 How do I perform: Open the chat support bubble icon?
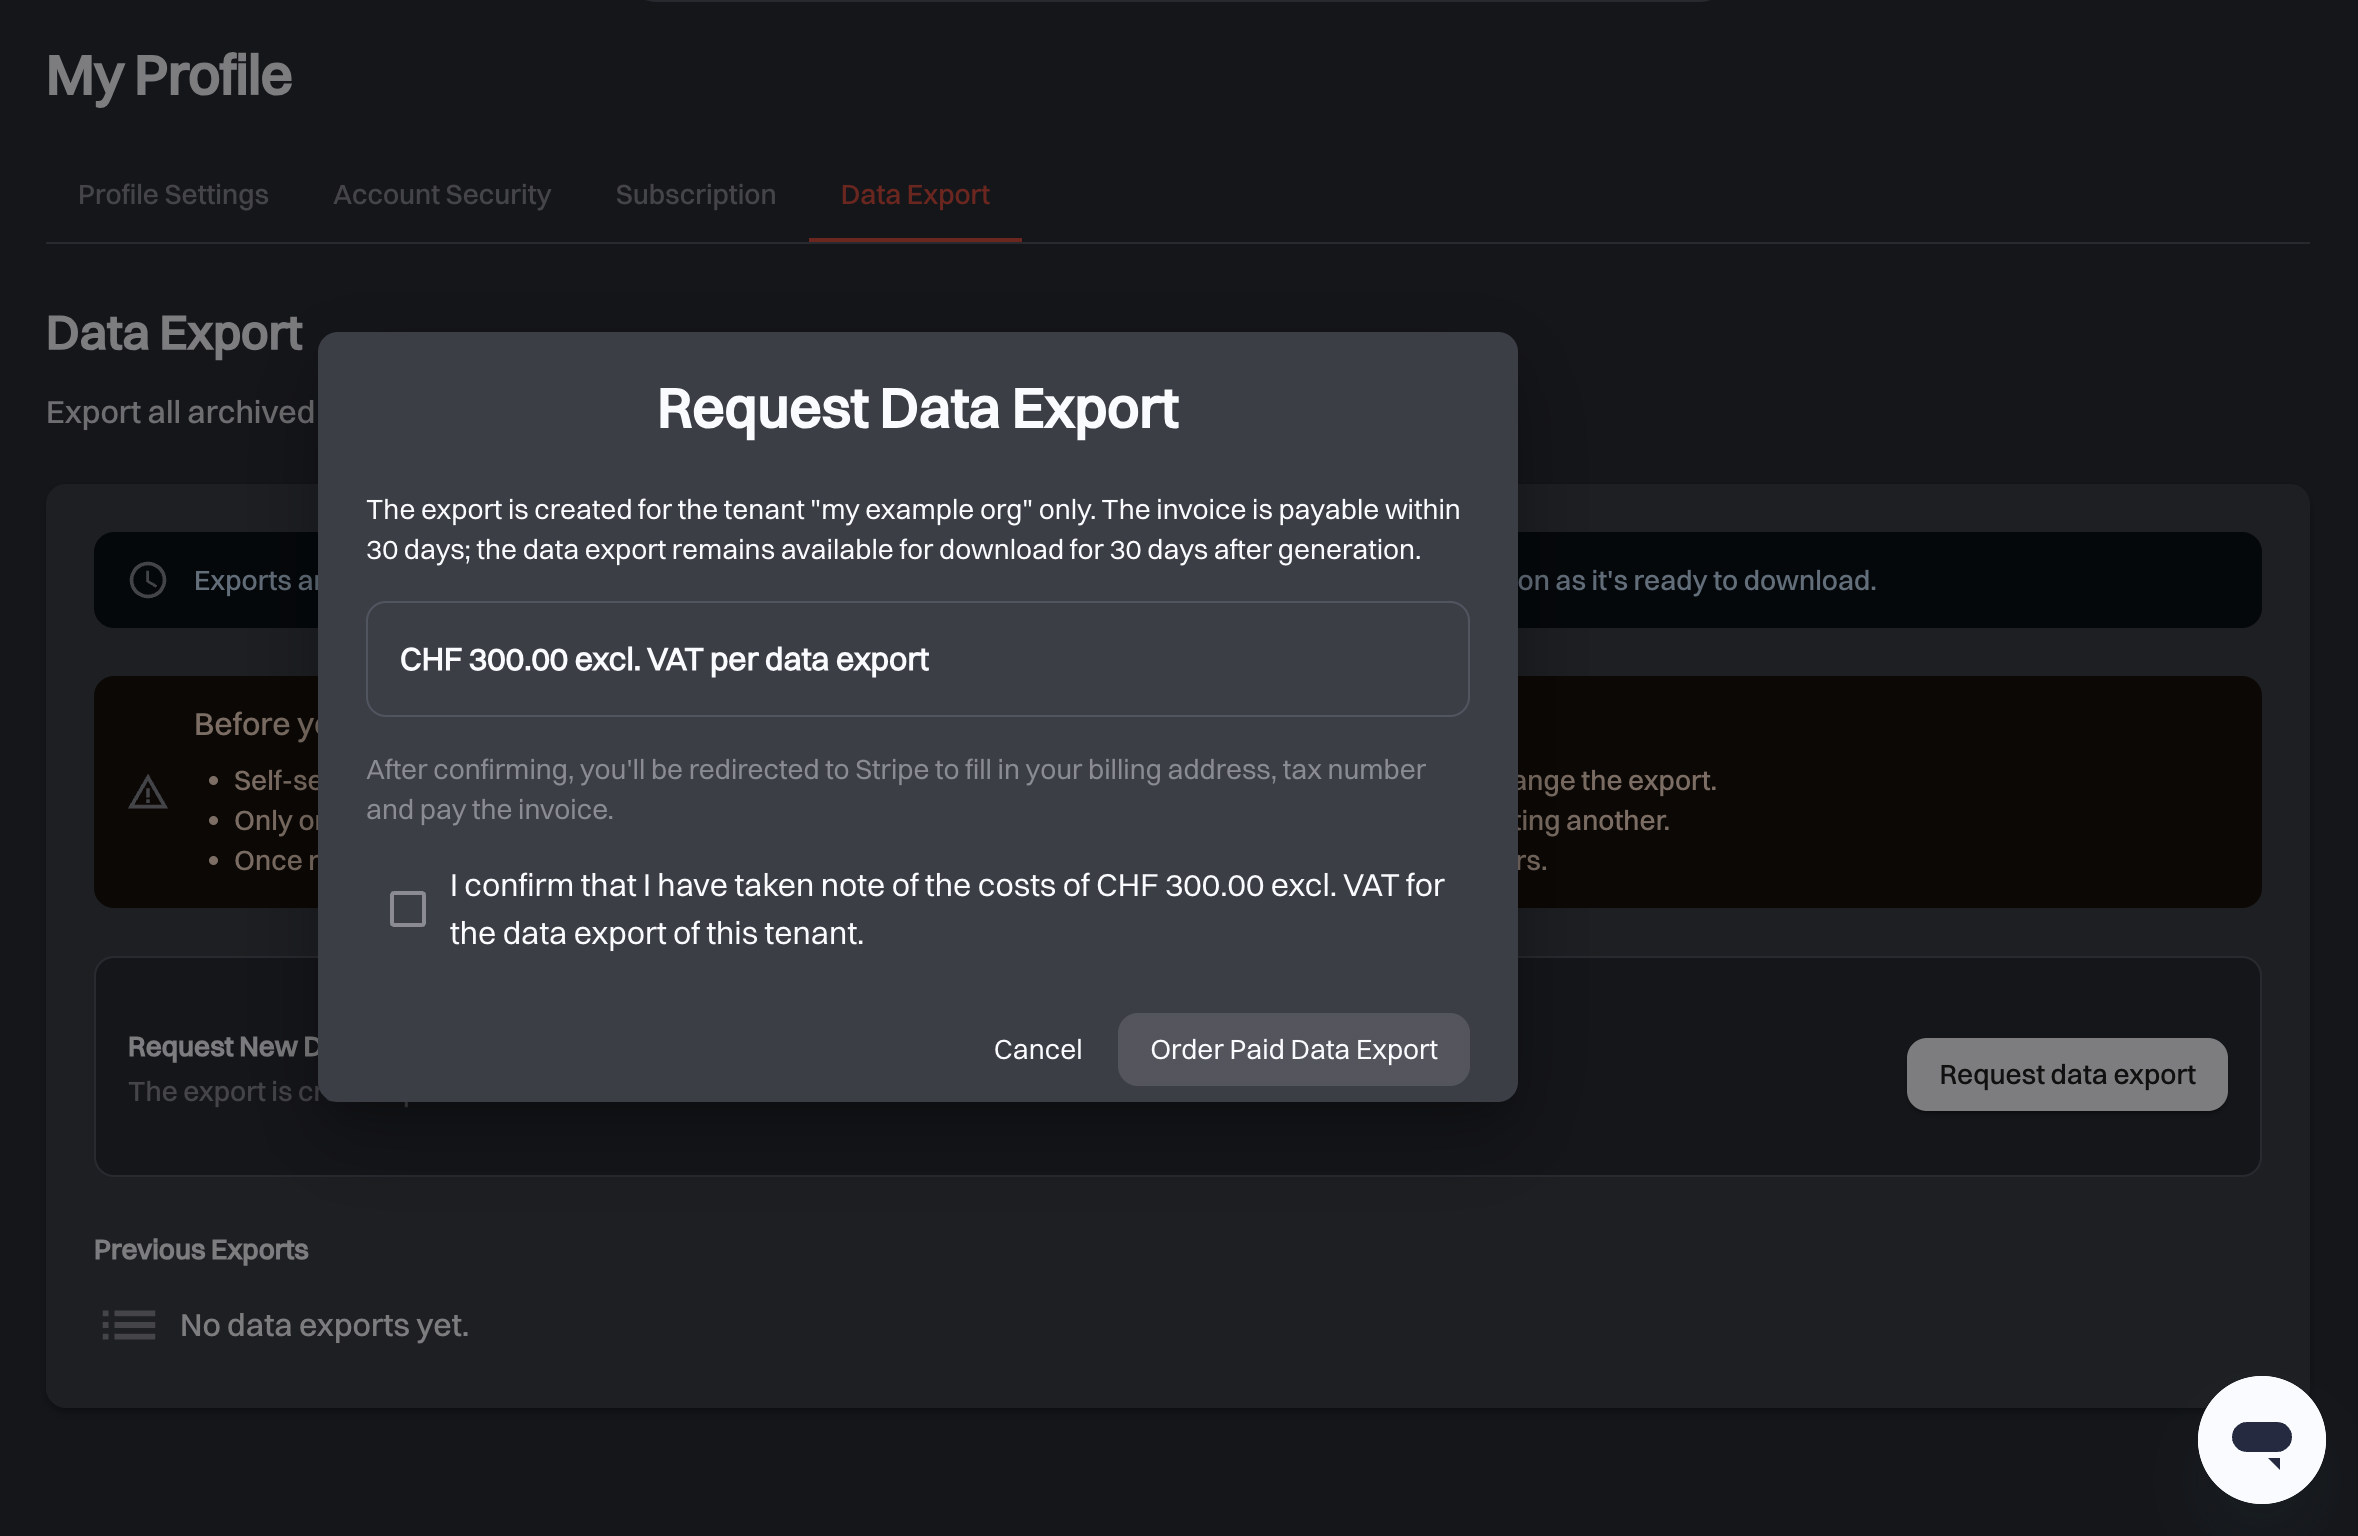(x=2261, y=1439)
